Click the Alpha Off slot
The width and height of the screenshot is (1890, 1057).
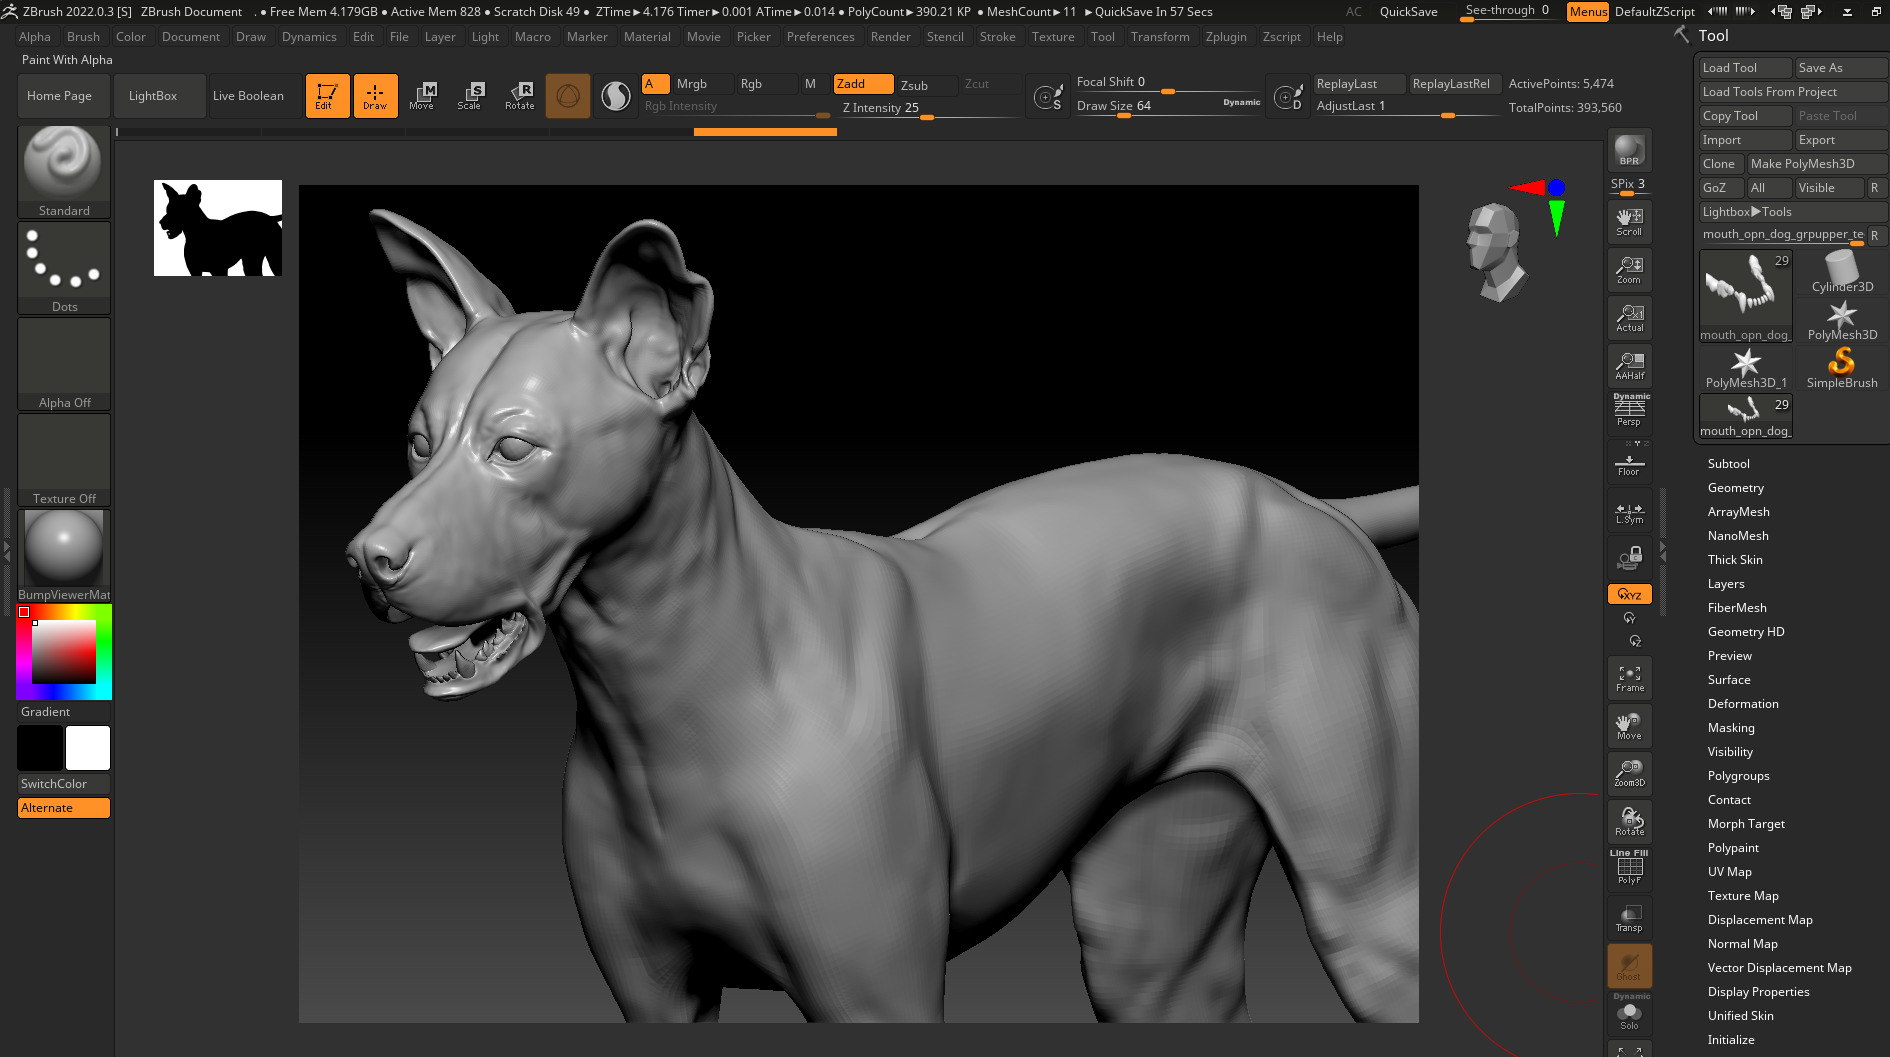[x=64, y=363]
